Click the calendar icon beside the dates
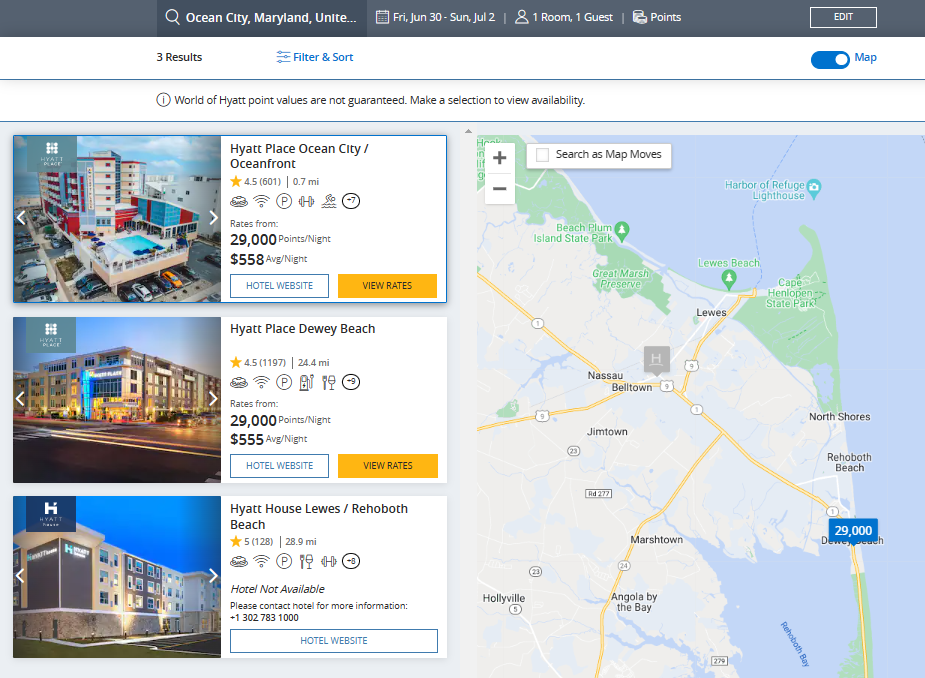Screen dimensions: 925x678 click(x=382, y=17)
